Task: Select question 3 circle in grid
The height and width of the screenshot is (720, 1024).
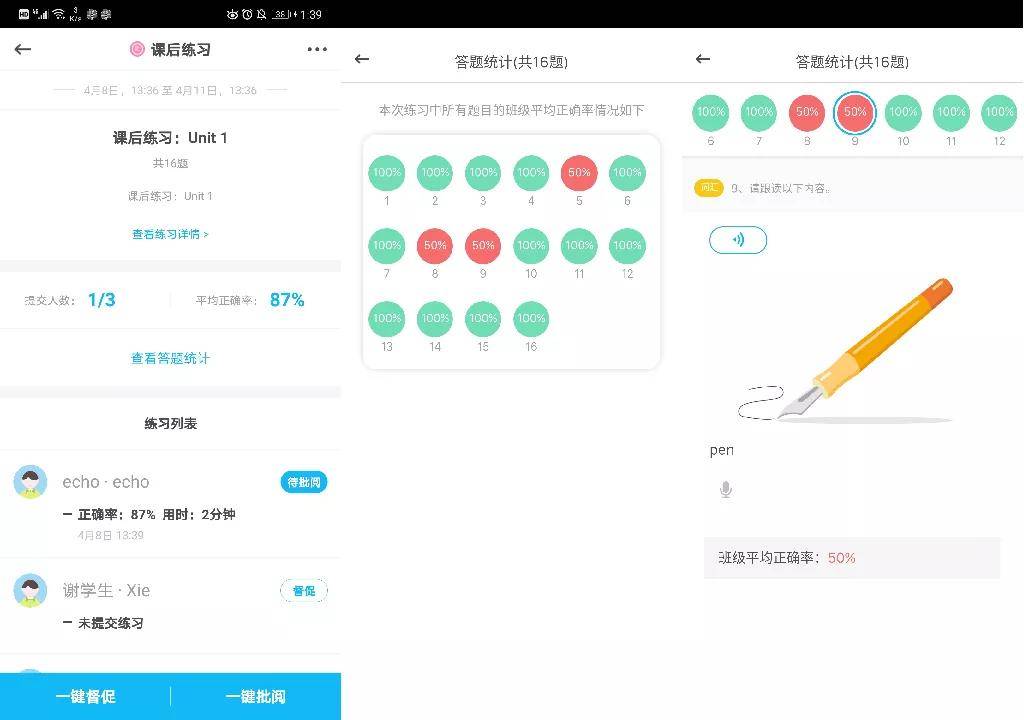Action: 483,172
